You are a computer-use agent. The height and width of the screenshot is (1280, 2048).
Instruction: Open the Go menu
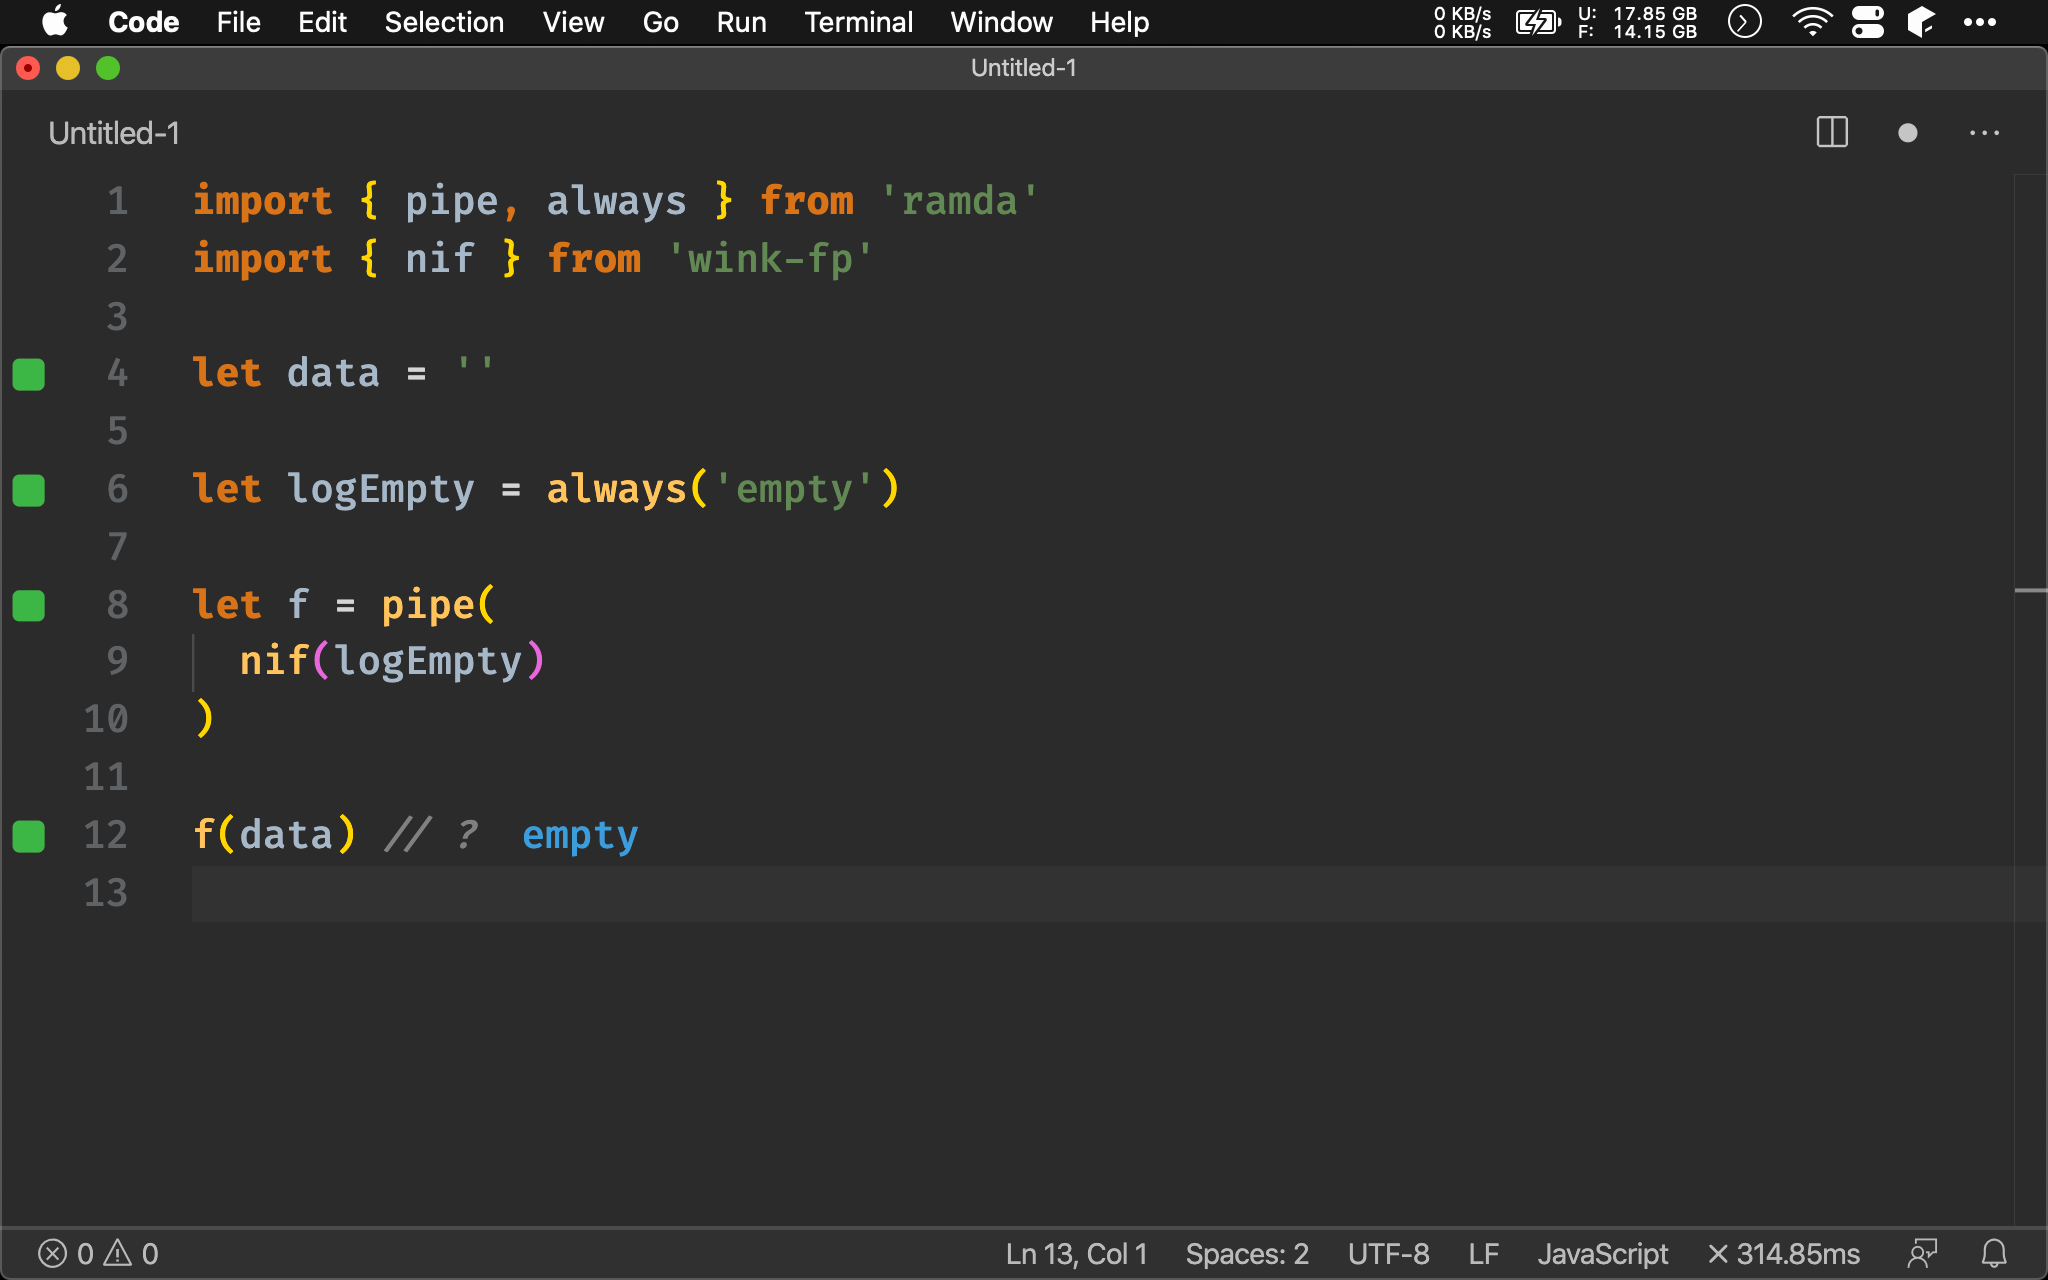[x=660, y=22]
